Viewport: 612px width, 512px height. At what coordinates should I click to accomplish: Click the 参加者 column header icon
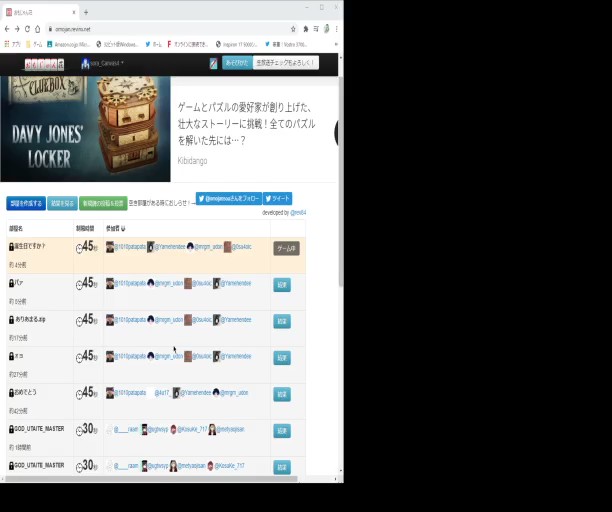[123, 229]
